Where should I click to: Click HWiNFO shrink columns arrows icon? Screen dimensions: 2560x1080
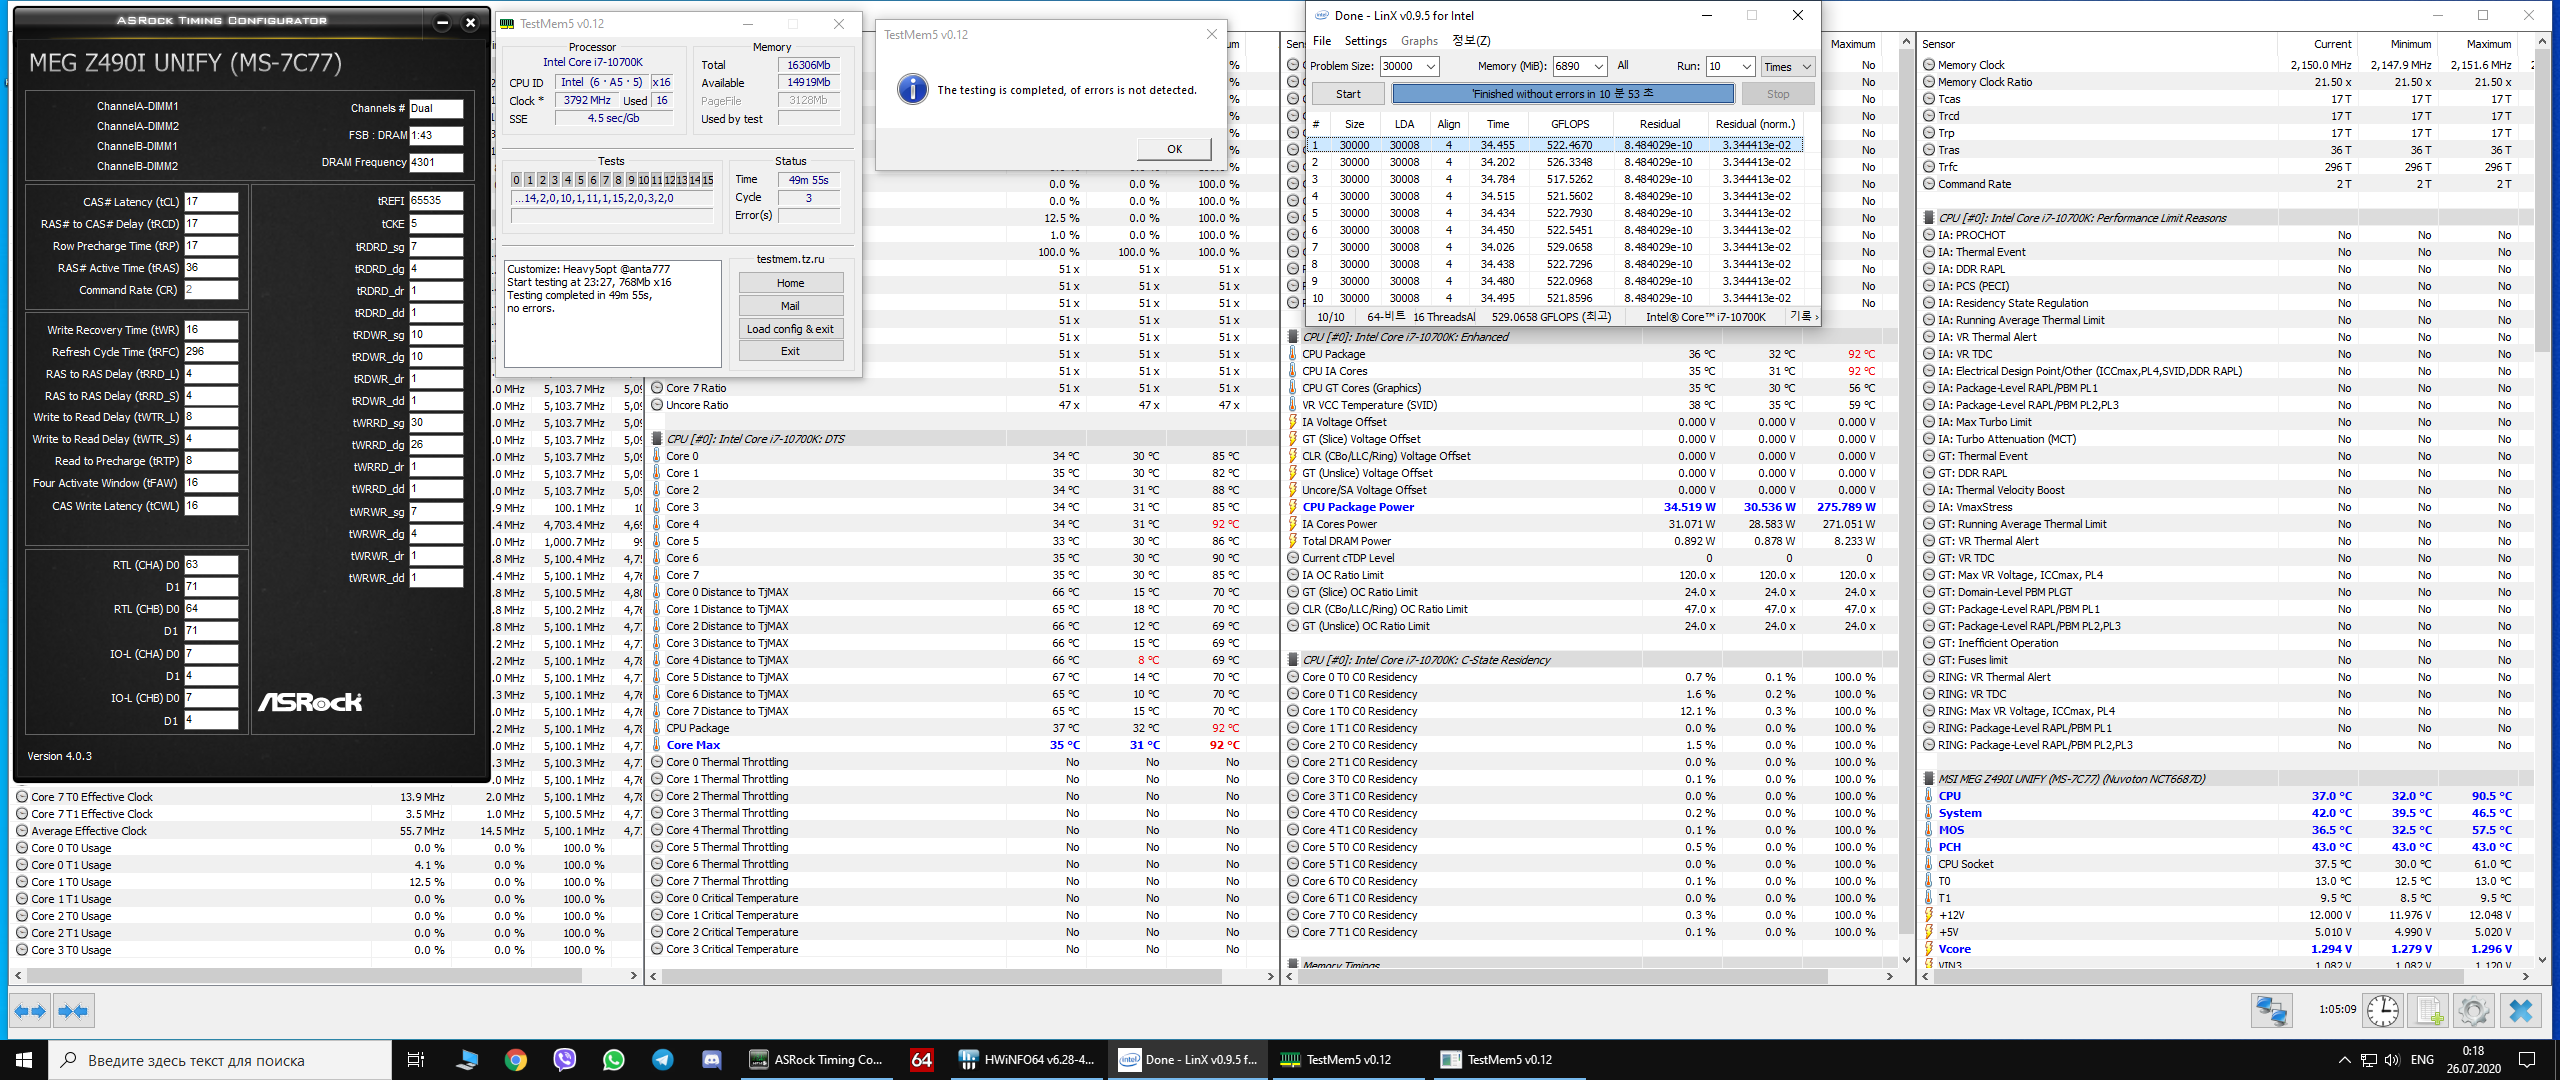[73, 1011]
